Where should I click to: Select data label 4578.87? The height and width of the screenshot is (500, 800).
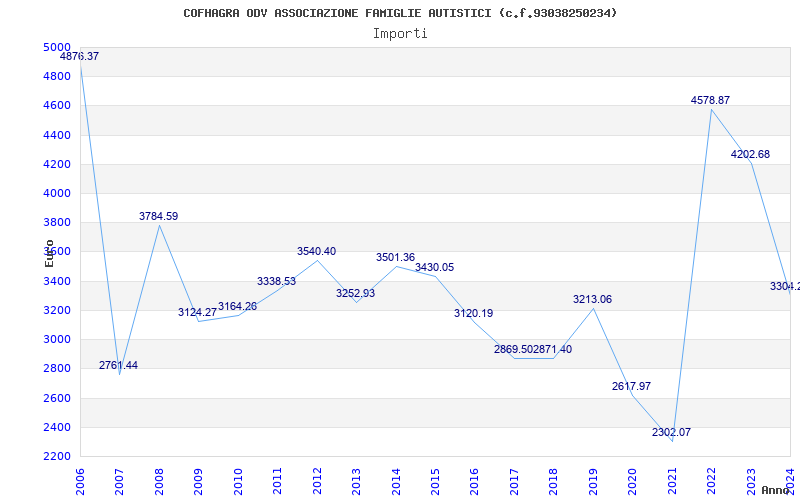click(x=711, y=101)
